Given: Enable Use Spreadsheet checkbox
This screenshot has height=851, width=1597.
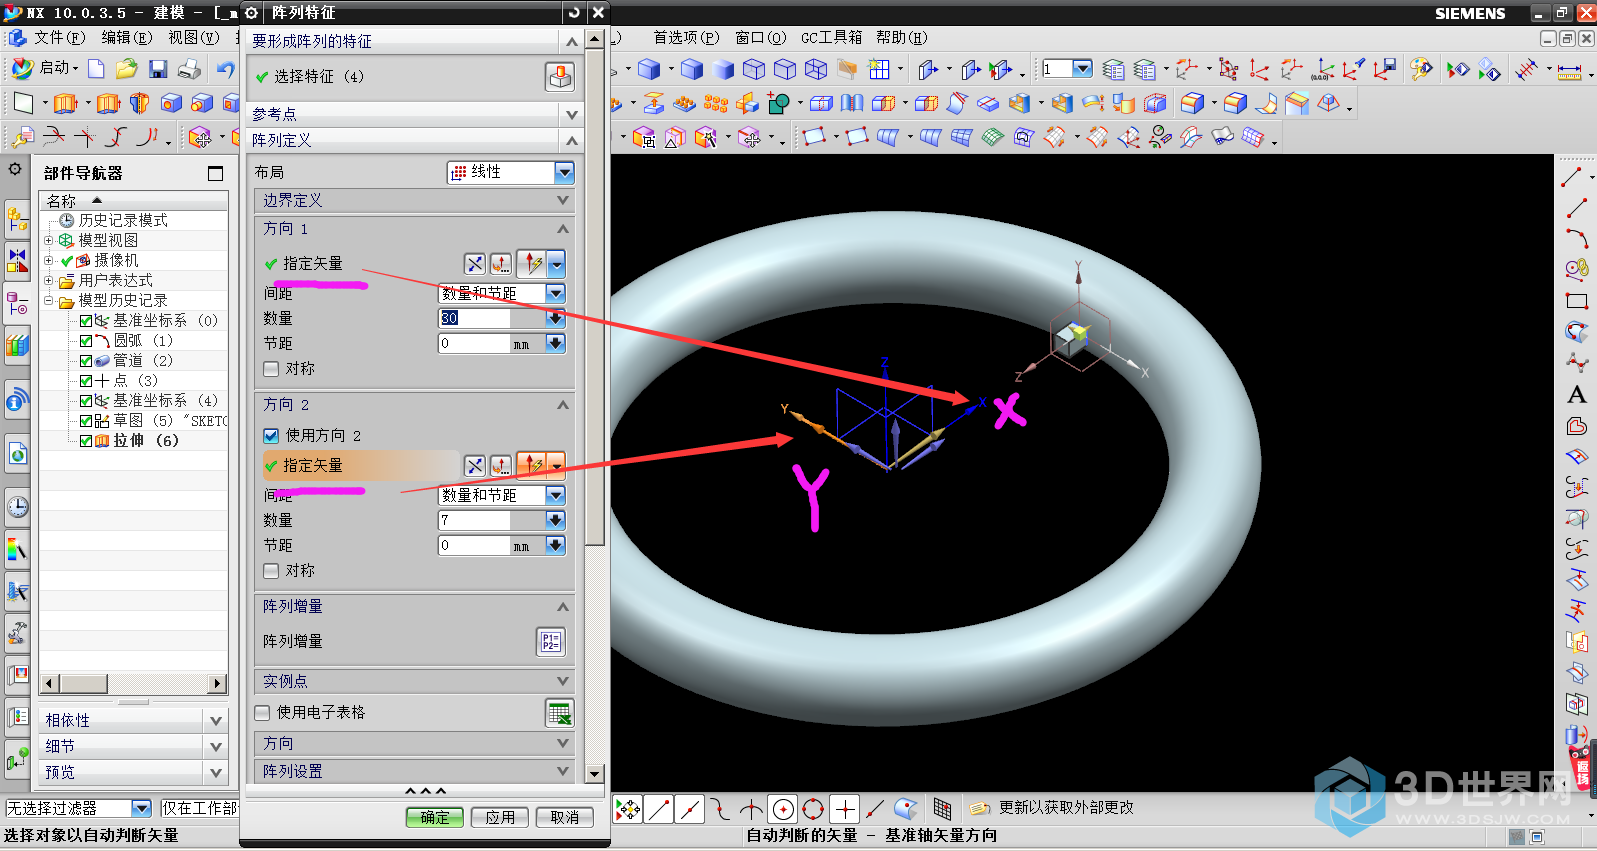Looking at the screenshot, I should [263, 713].
